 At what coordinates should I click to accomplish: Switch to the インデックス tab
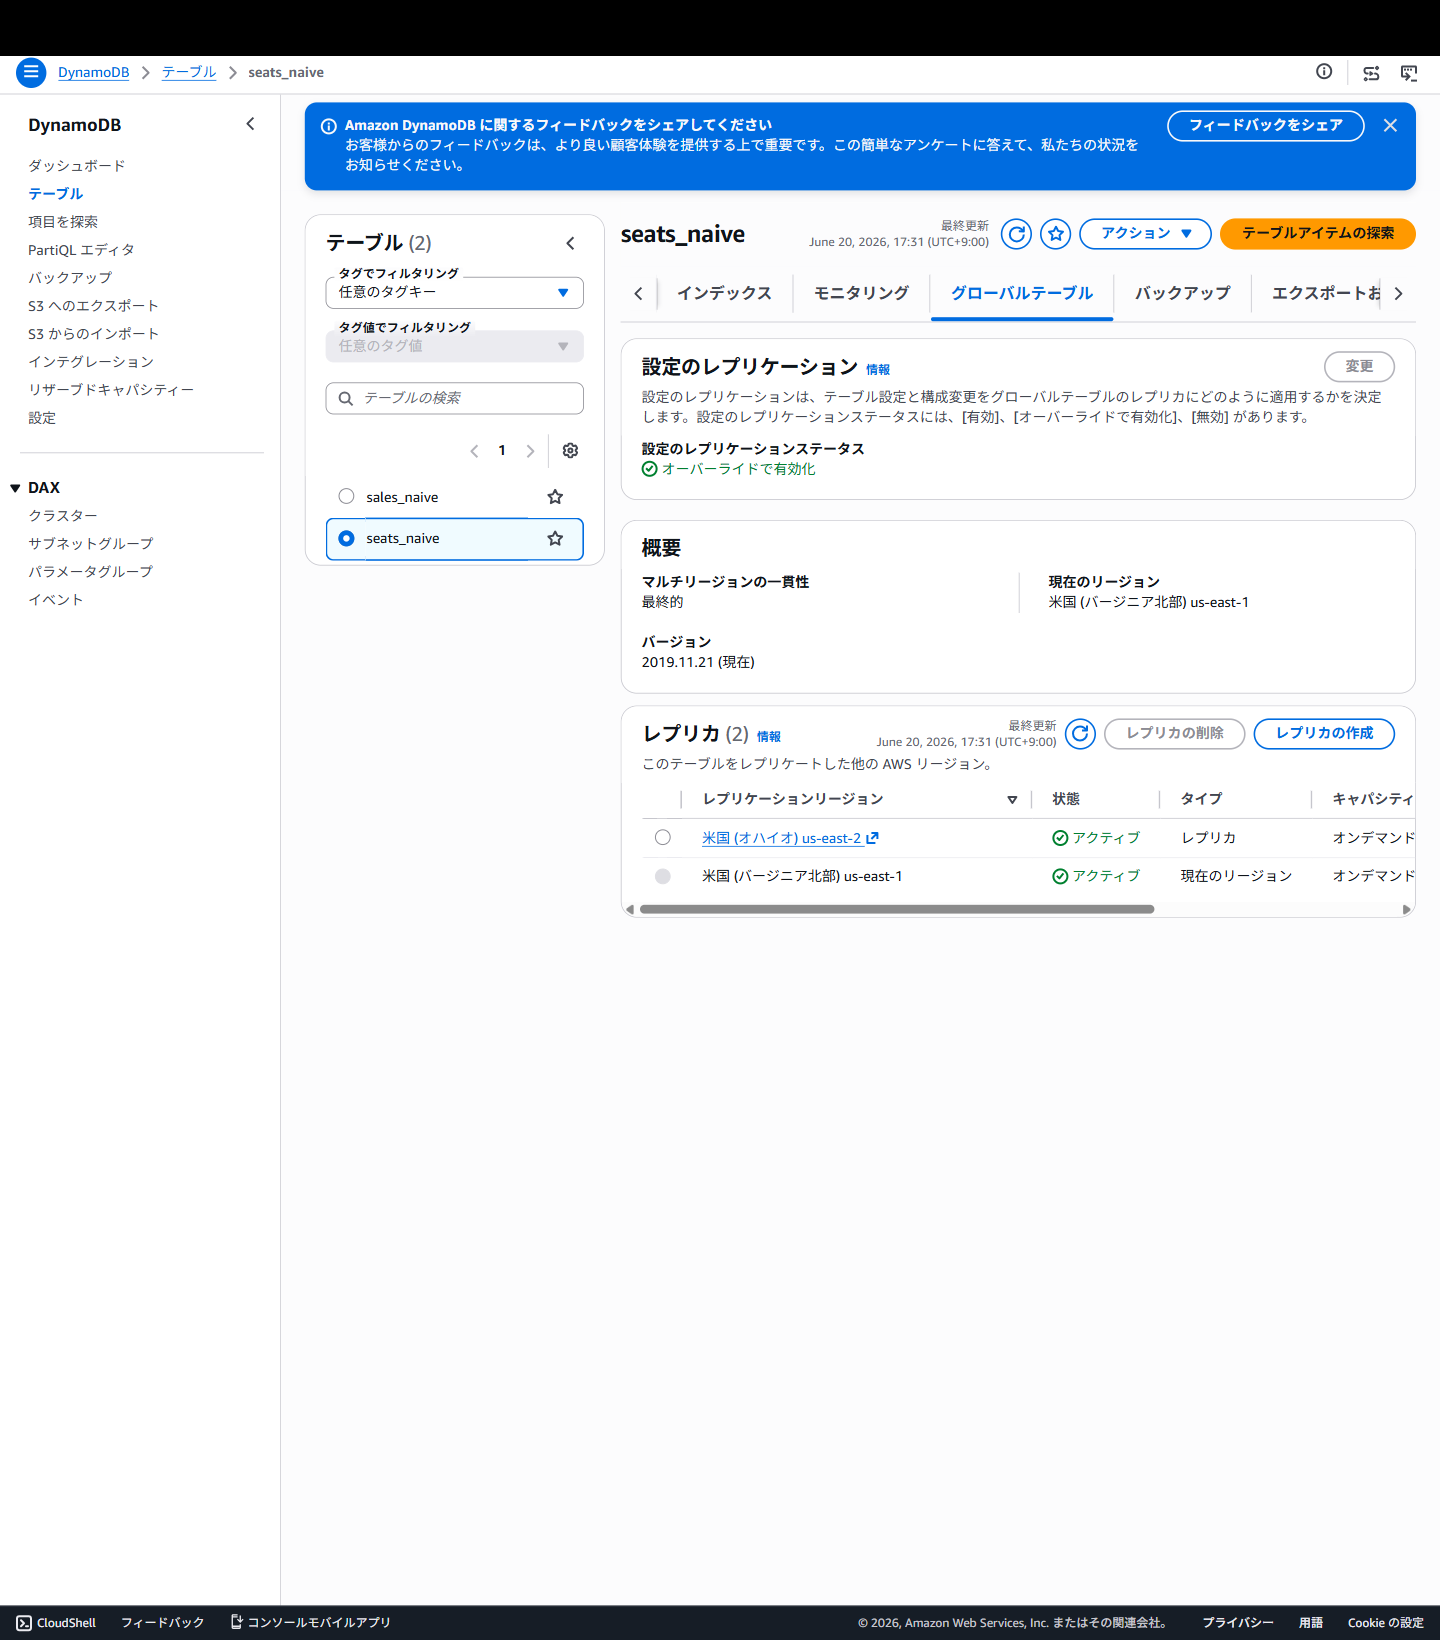(724, 293)
